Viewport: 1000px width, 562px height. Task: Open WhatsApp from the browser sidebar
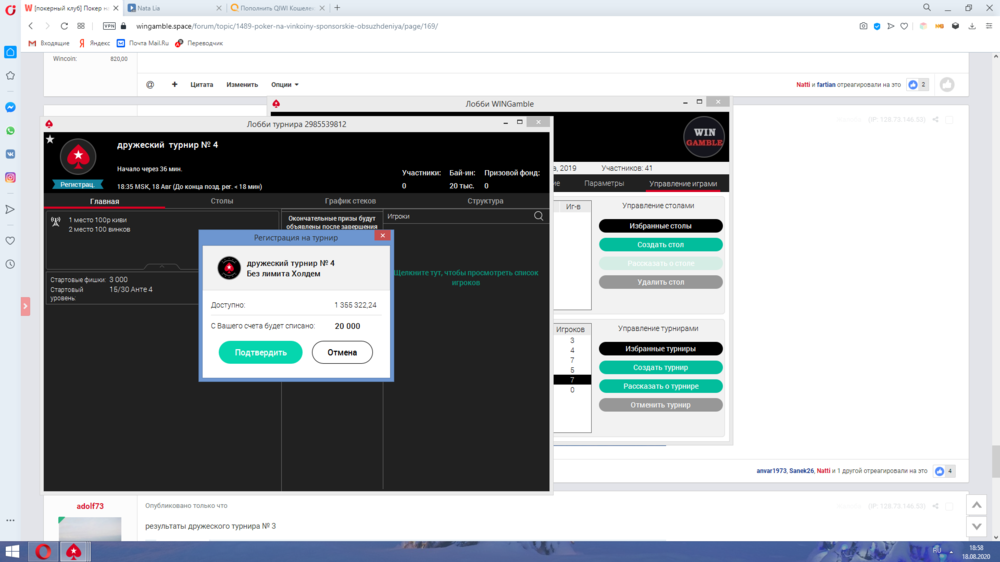(10, 131)
